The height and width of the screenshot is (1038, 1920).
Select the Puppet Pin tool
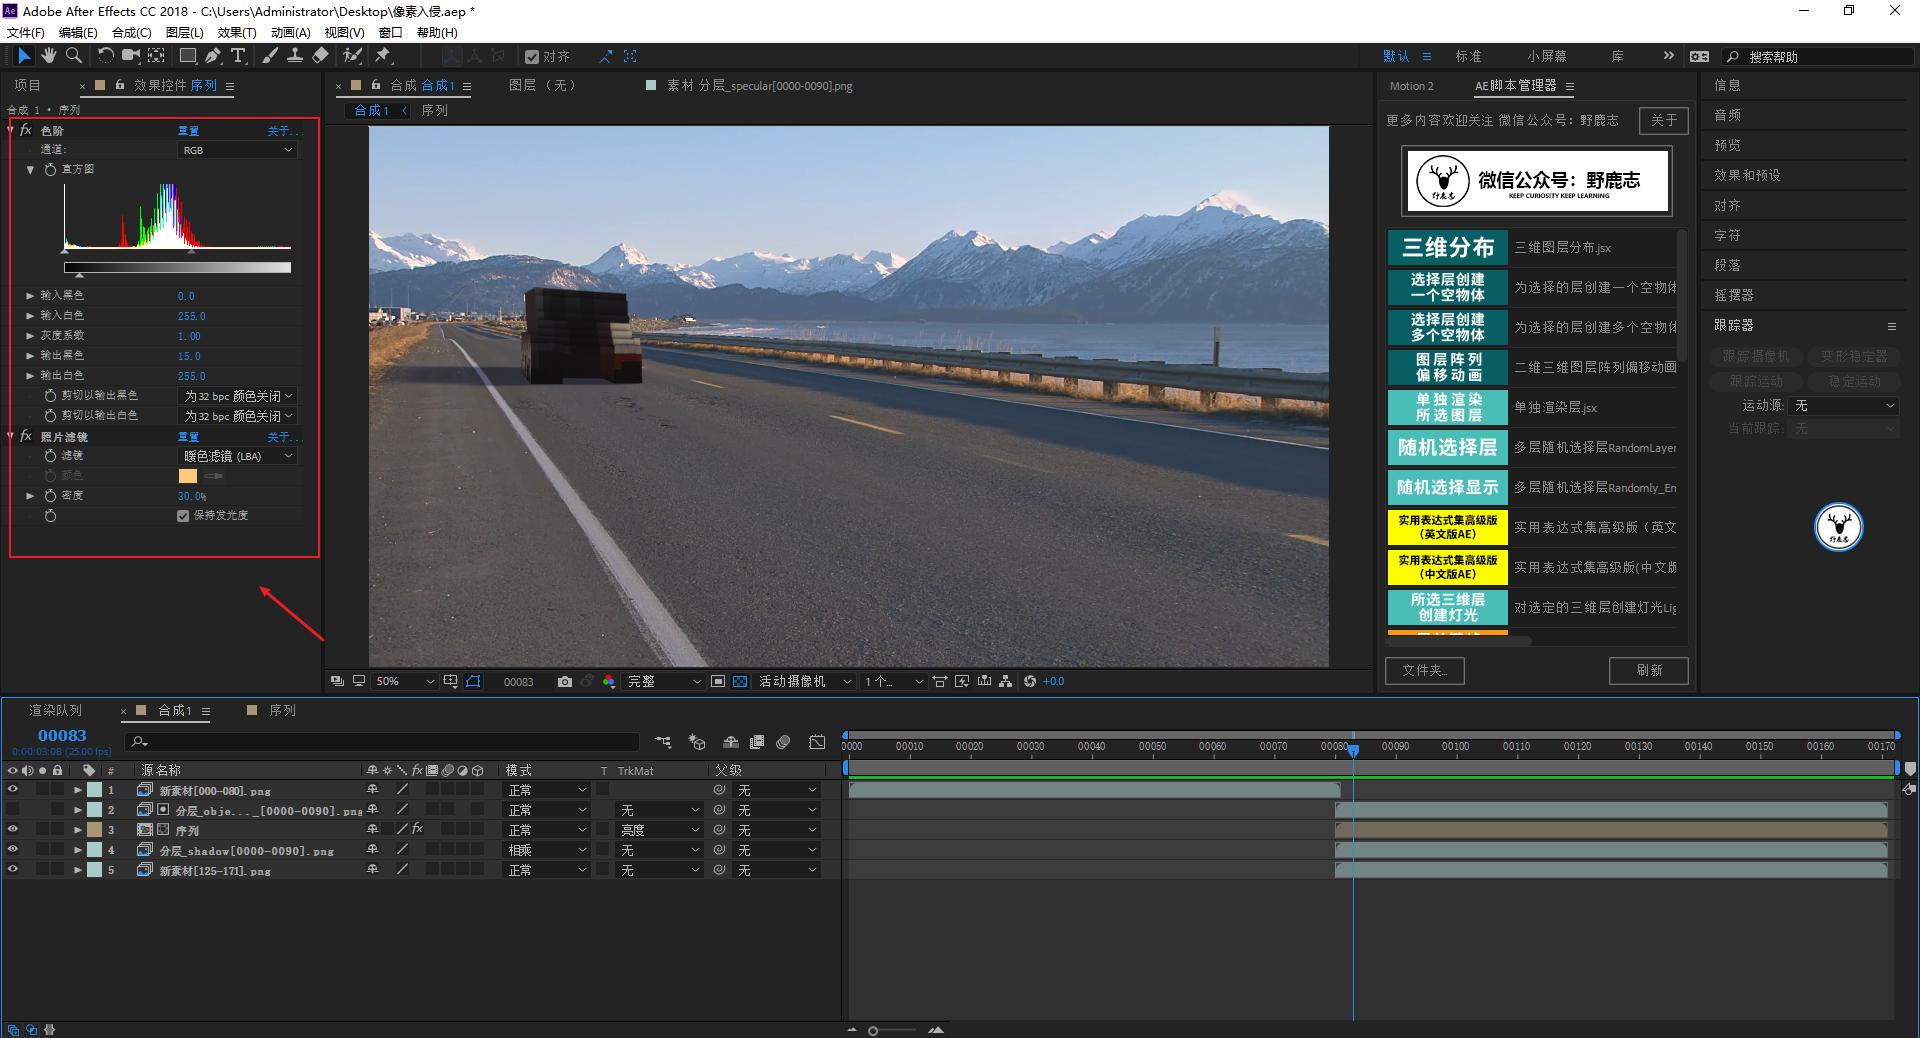pyautogui.click(x=383, y=56)
